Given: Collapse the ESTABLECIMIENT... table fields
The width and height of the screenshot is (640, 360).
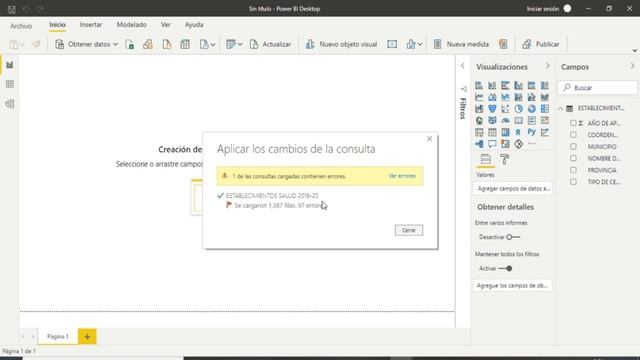Looking at the screenshot, I should click(x=560, y=108).
